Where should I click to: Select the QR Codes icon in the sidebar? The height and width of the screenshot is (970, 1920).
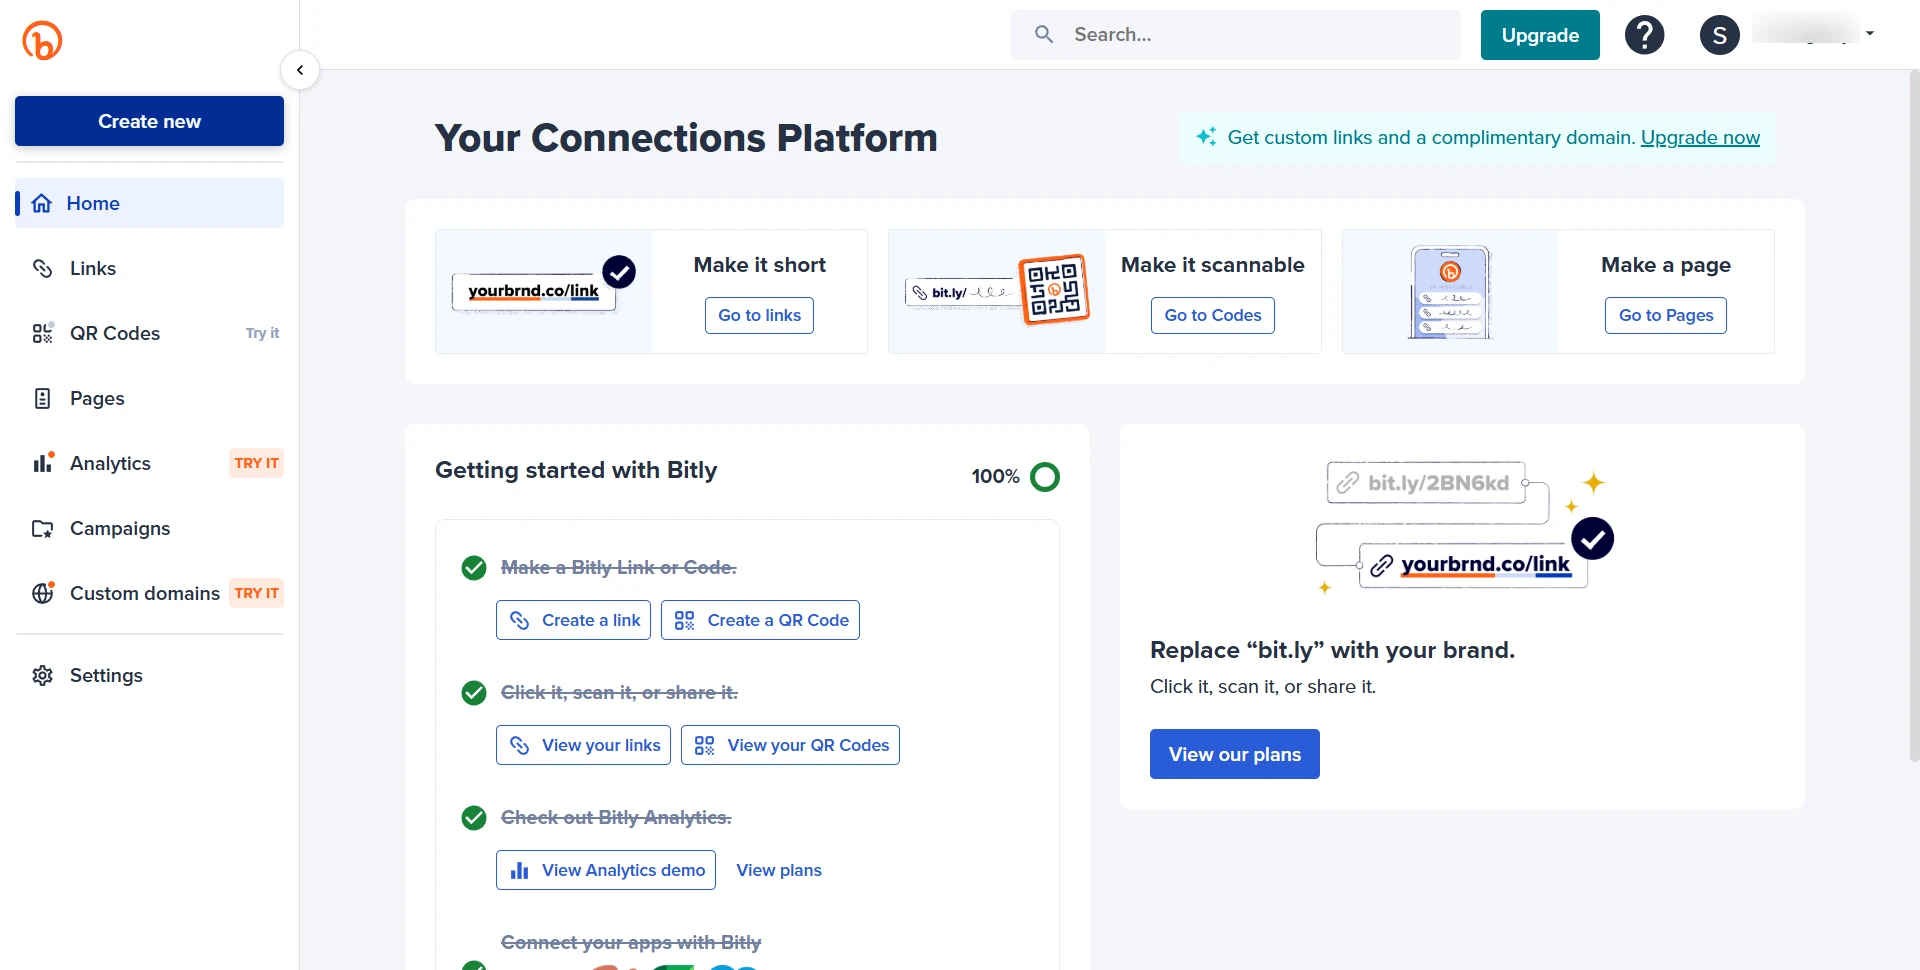tap(41, 333)
